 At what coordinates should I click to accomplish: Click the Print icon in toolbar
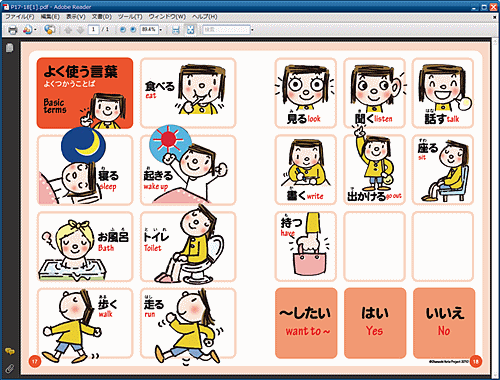tap(13, 30)
